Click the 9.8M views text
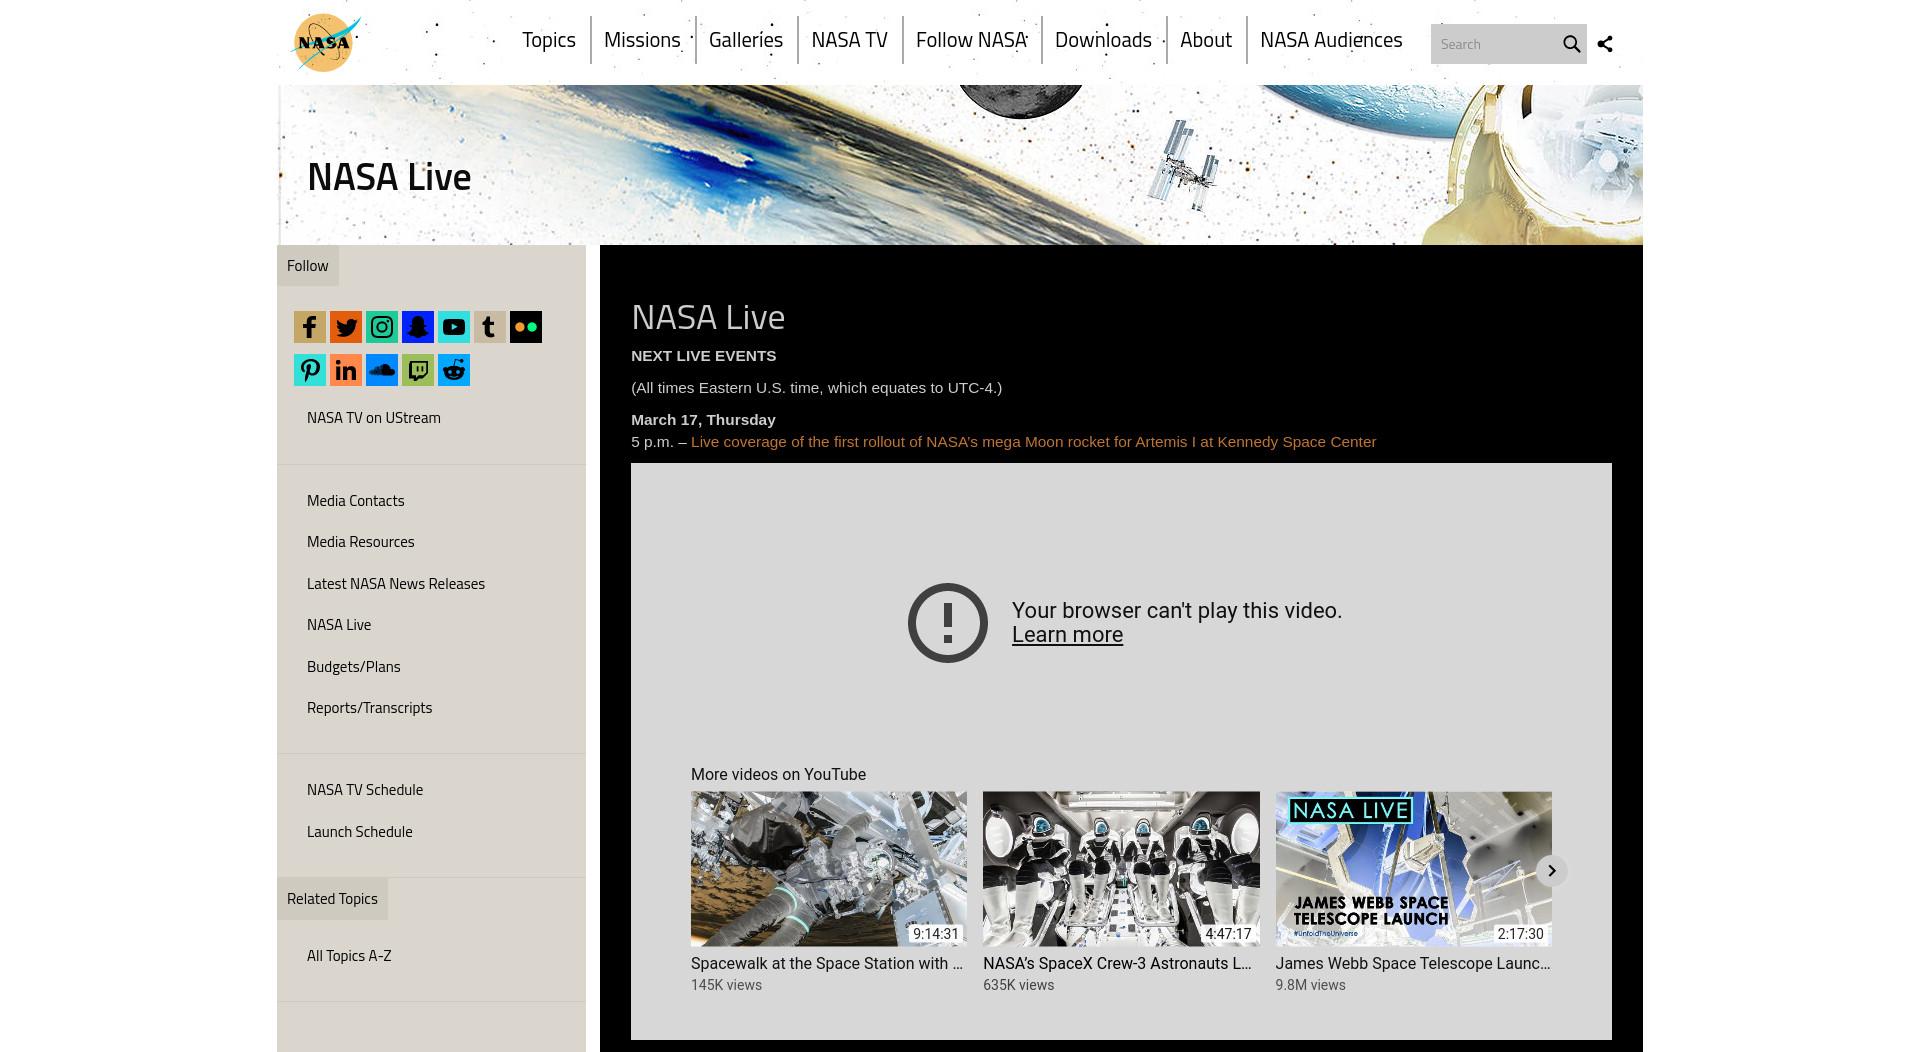The image size is (1920, 1052). click(x=1310, y=986)
